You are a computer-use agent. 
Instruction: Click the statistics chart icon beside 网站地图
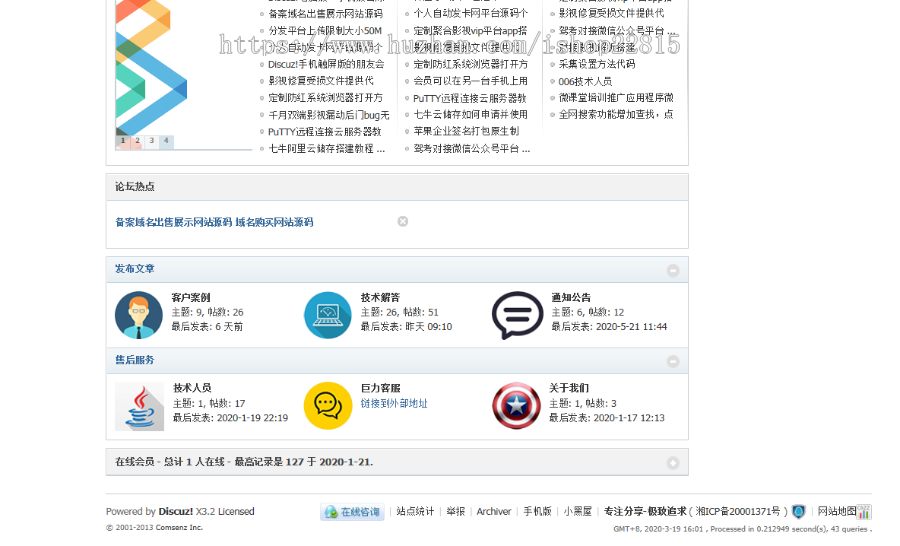point(864,511)
